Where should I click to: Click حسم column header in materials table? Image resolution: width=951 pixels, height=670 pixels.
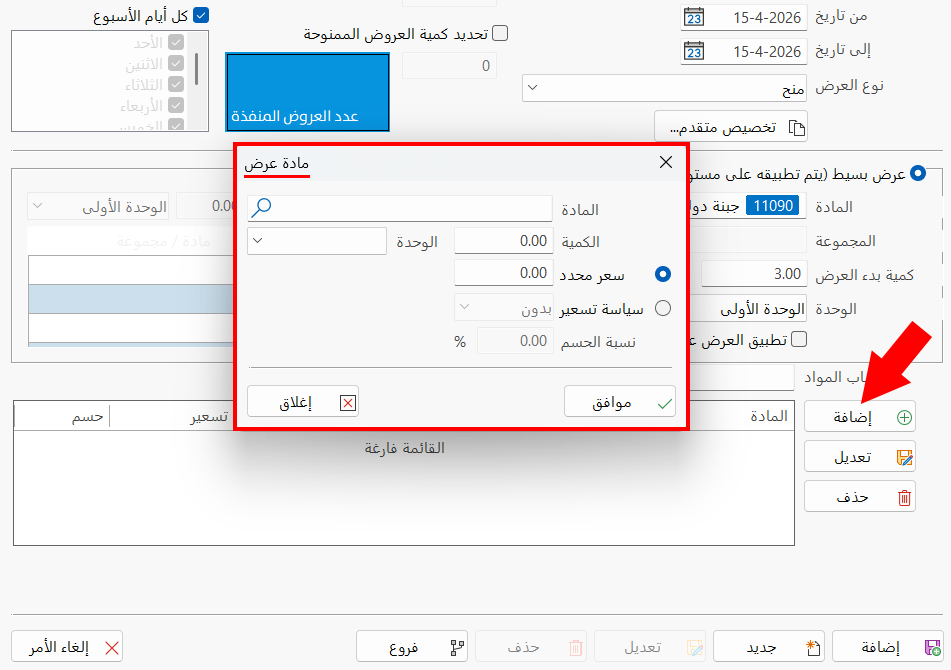tap(62, 416)
